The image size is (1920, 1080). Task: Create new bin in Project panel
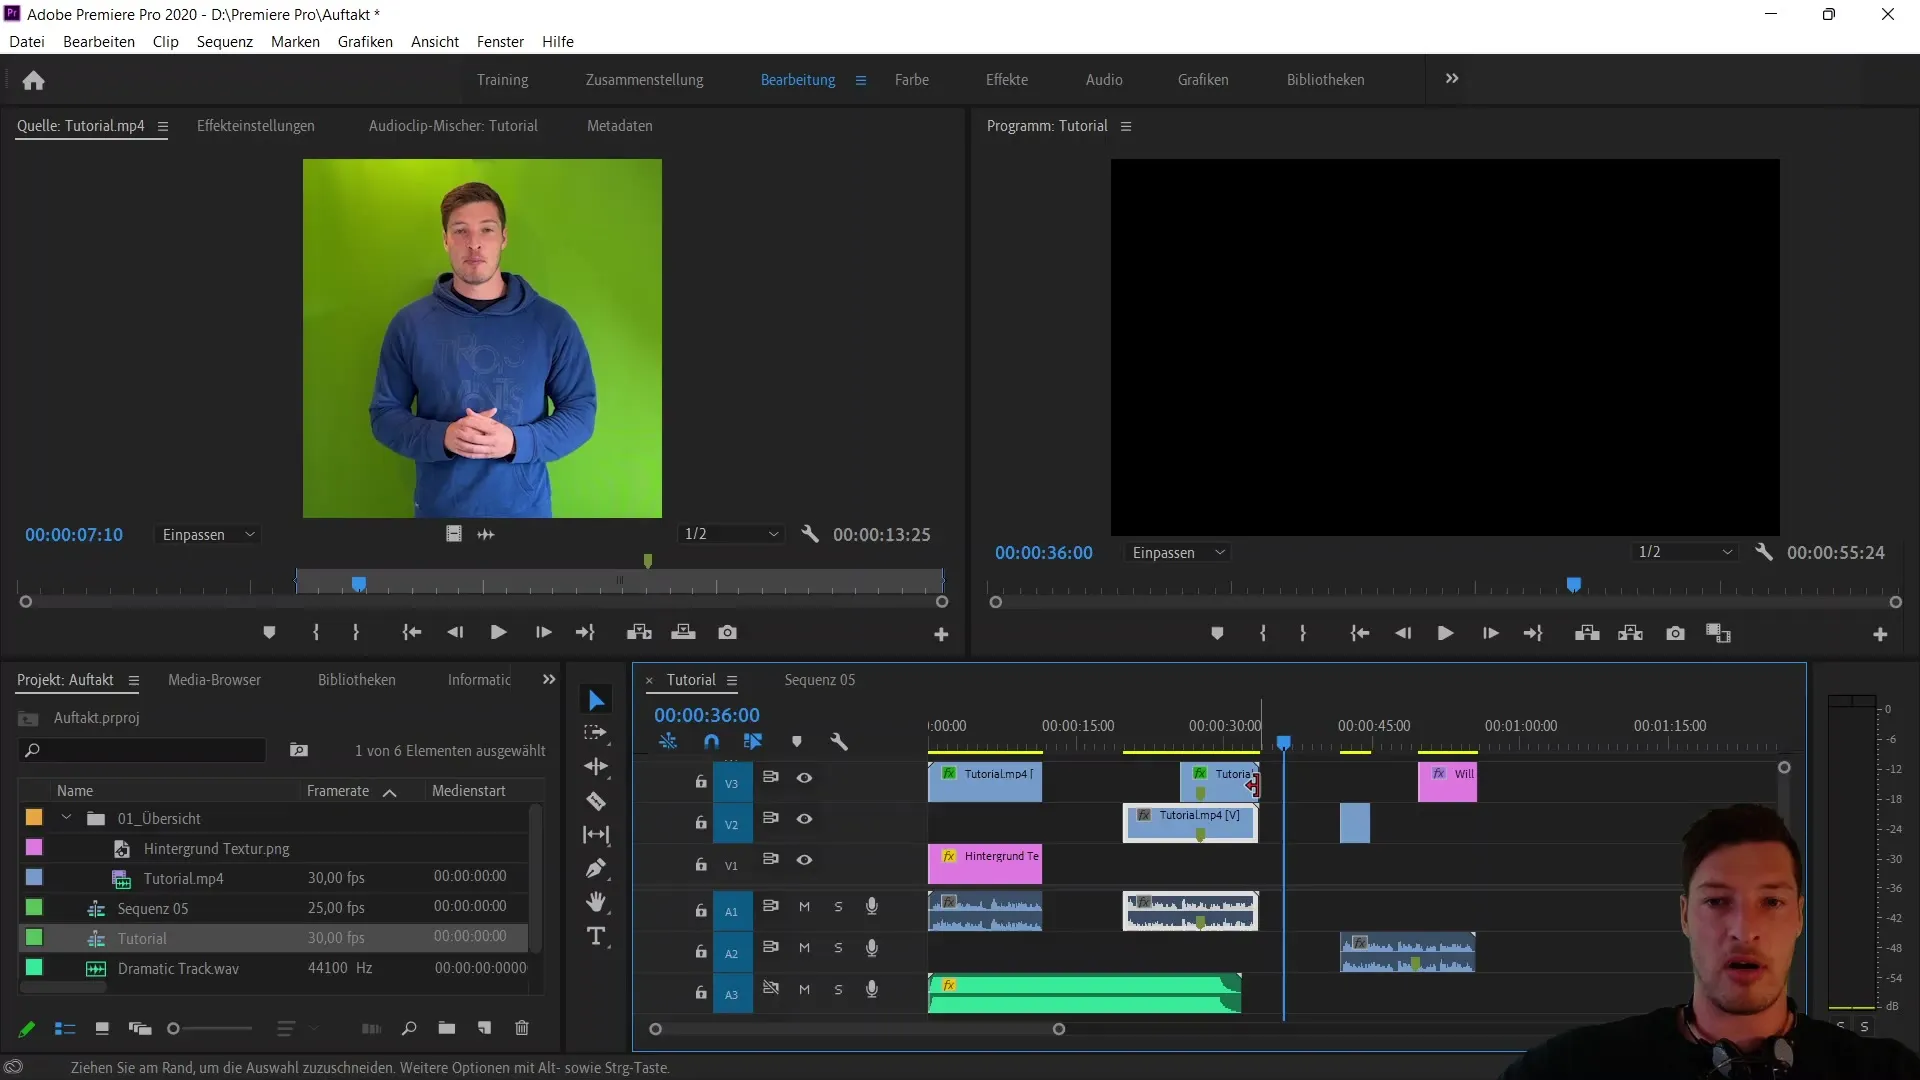coord(446,1028)
